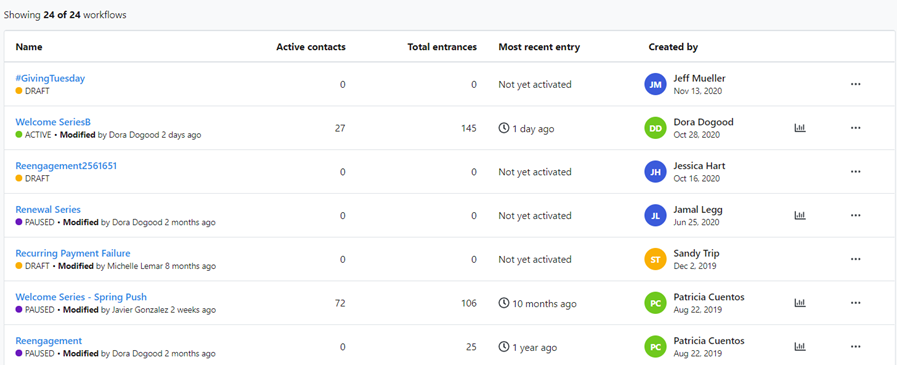Sort by the Created by column header
The height and width of the screenshot is (365, 898).
pos(674,47)
